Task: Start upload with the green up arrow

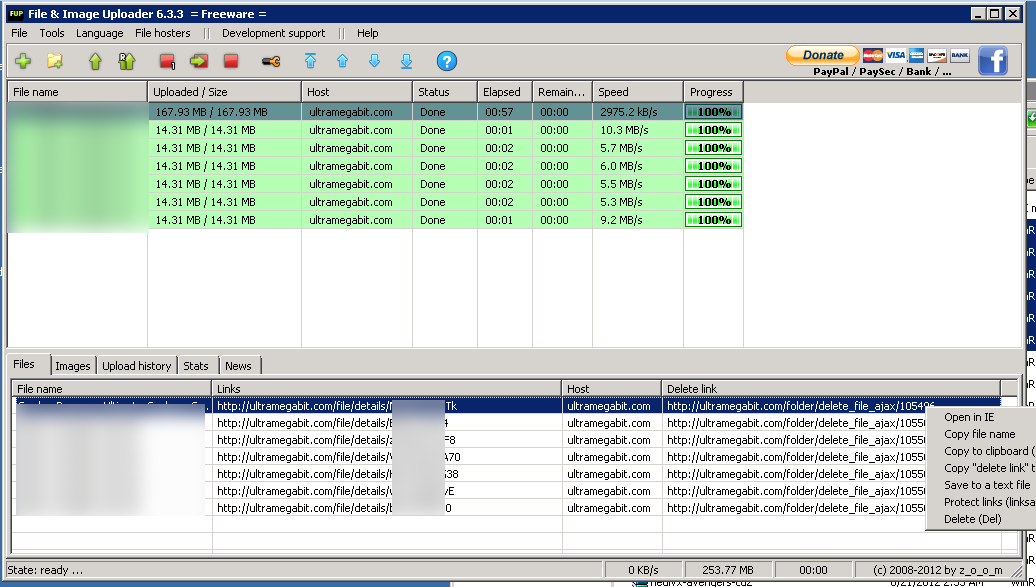Action: [95, 61]
